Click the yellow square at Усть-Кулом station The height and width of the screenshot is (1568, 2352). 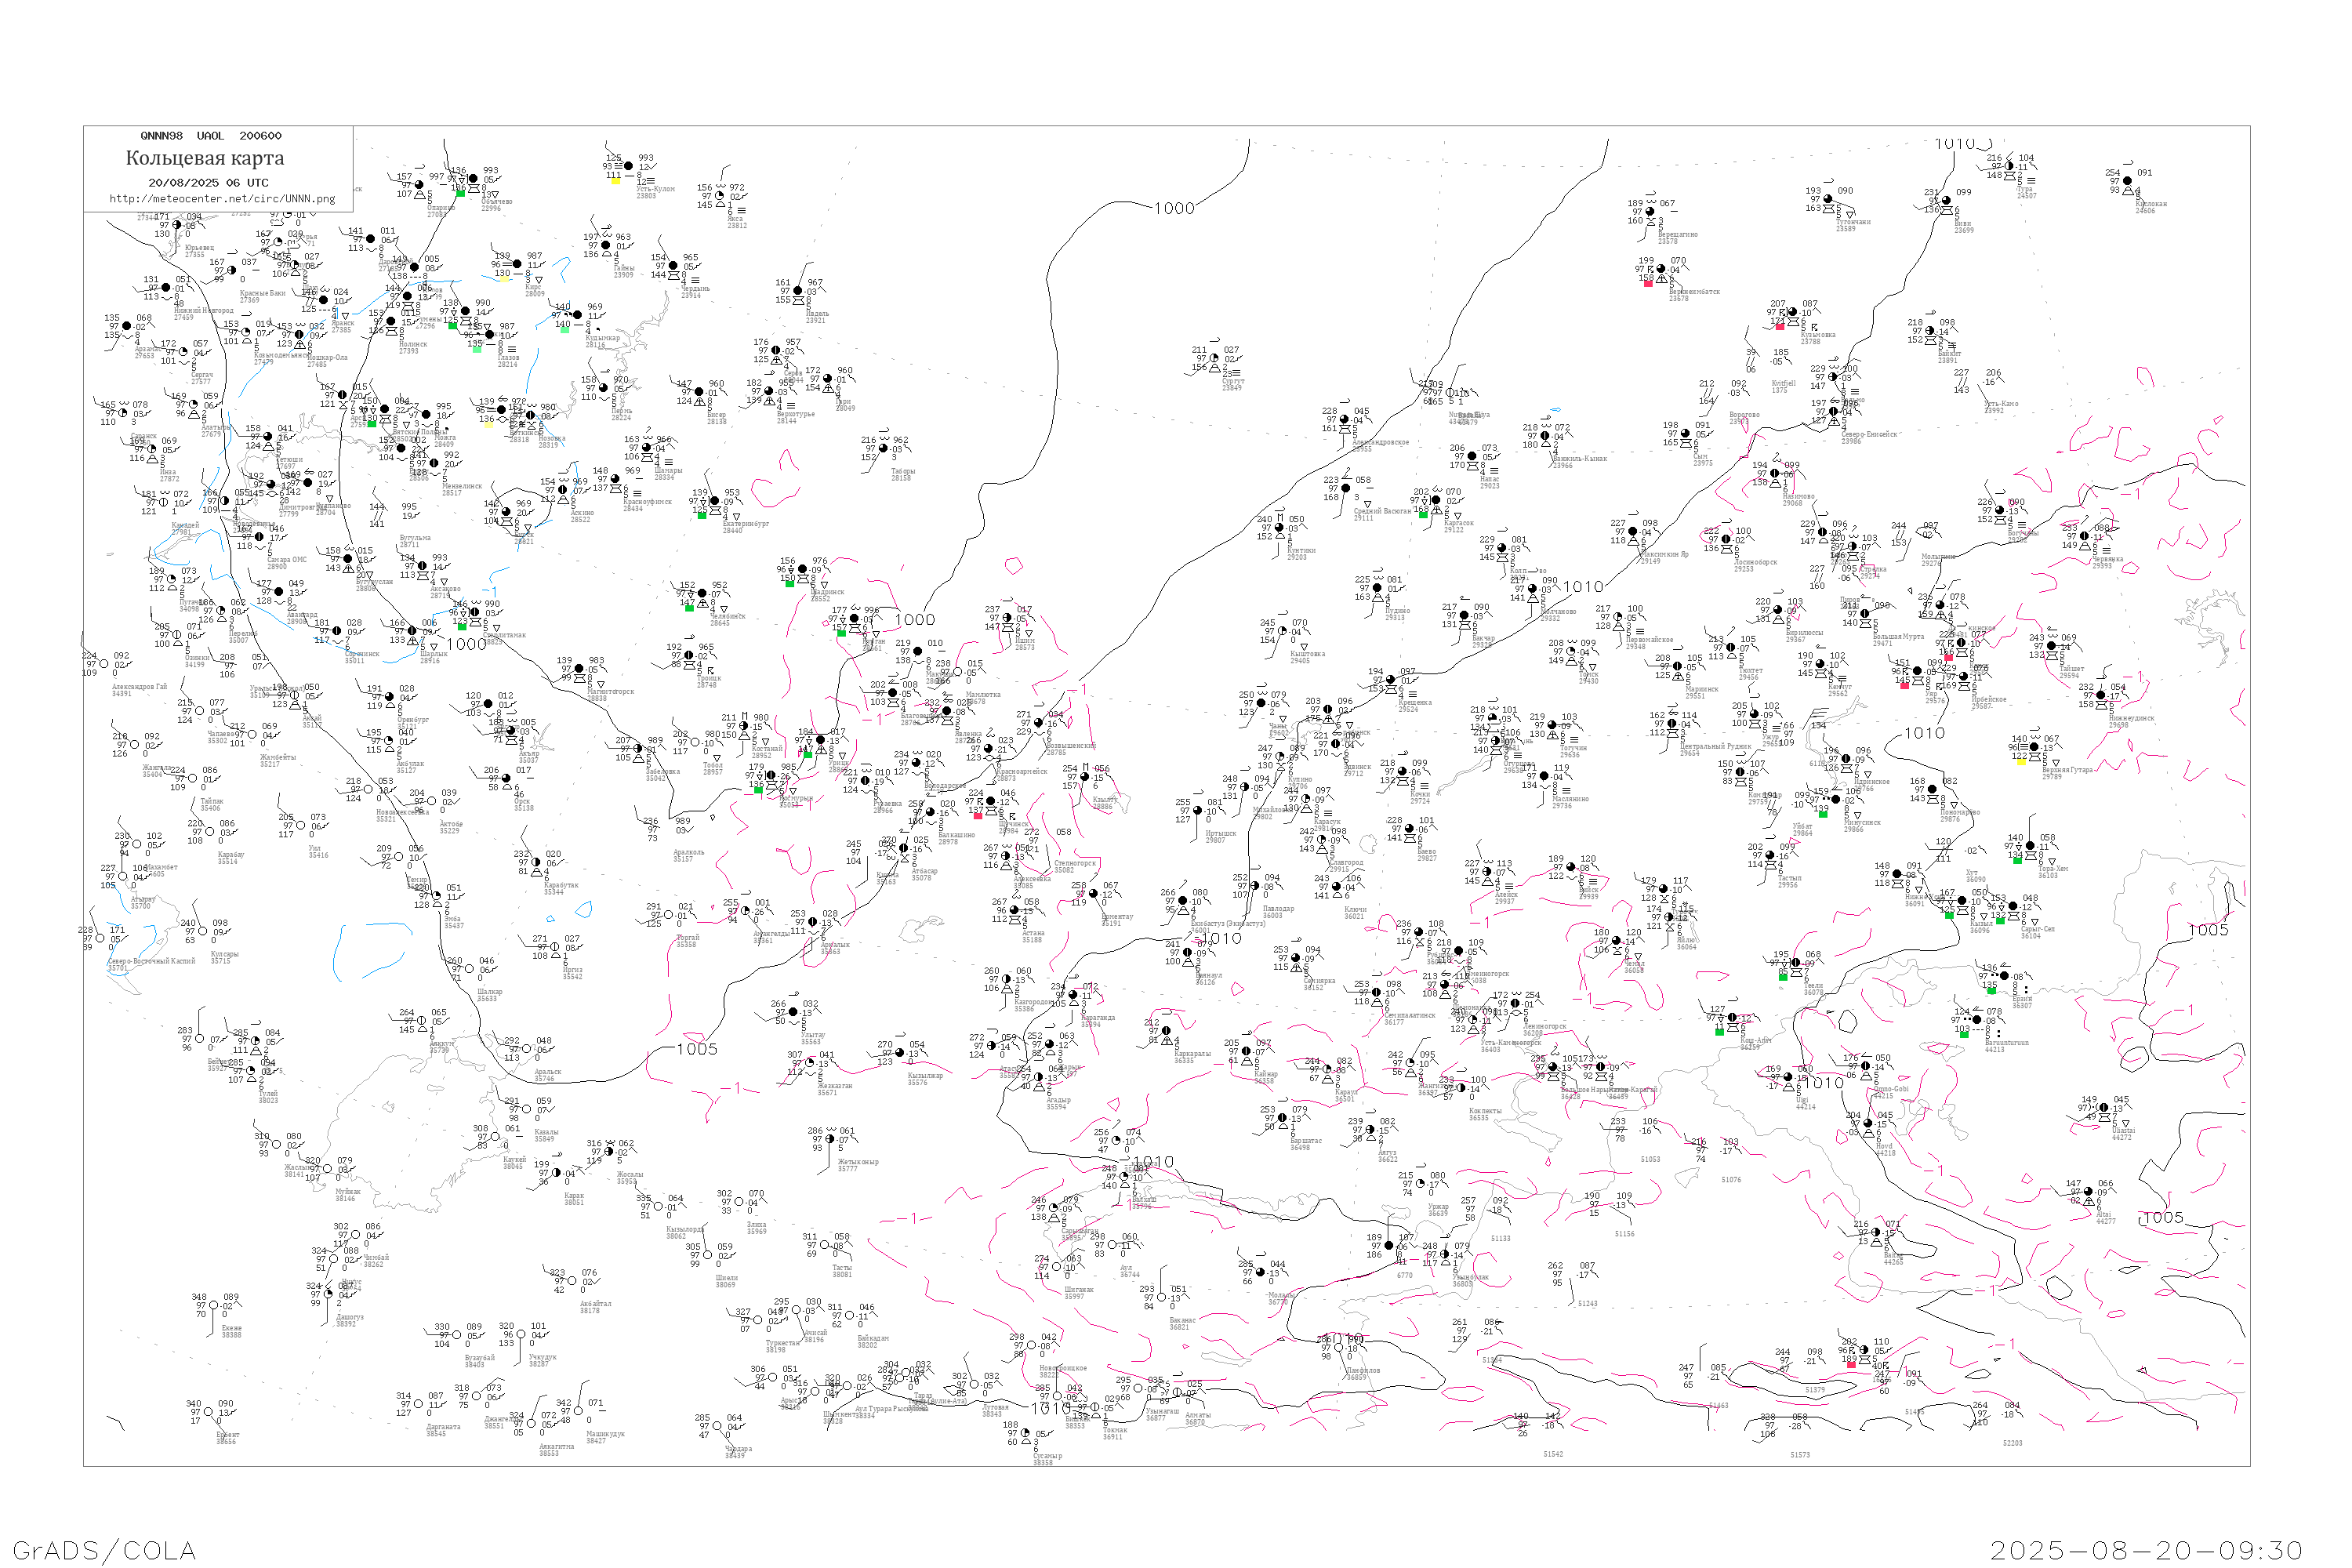[615, 181]
